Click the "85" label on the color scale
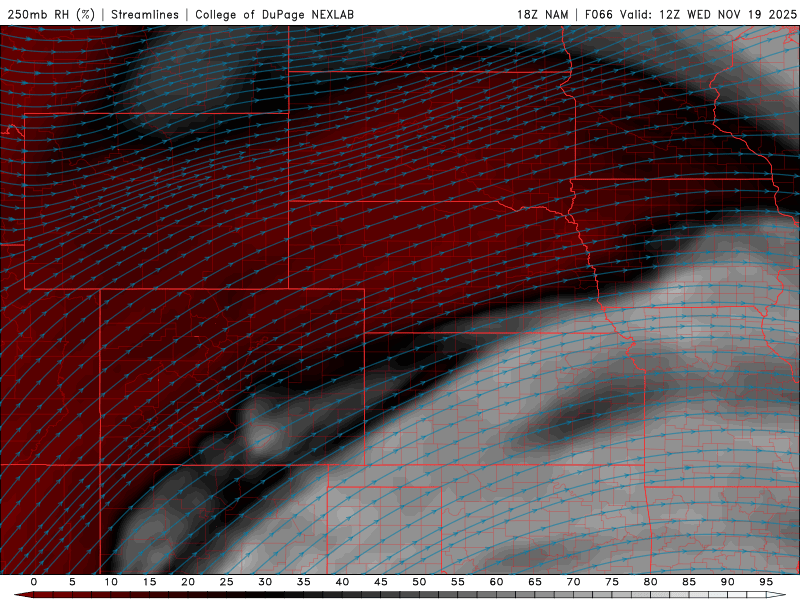 pyautogui.click(x=689, y=582)
